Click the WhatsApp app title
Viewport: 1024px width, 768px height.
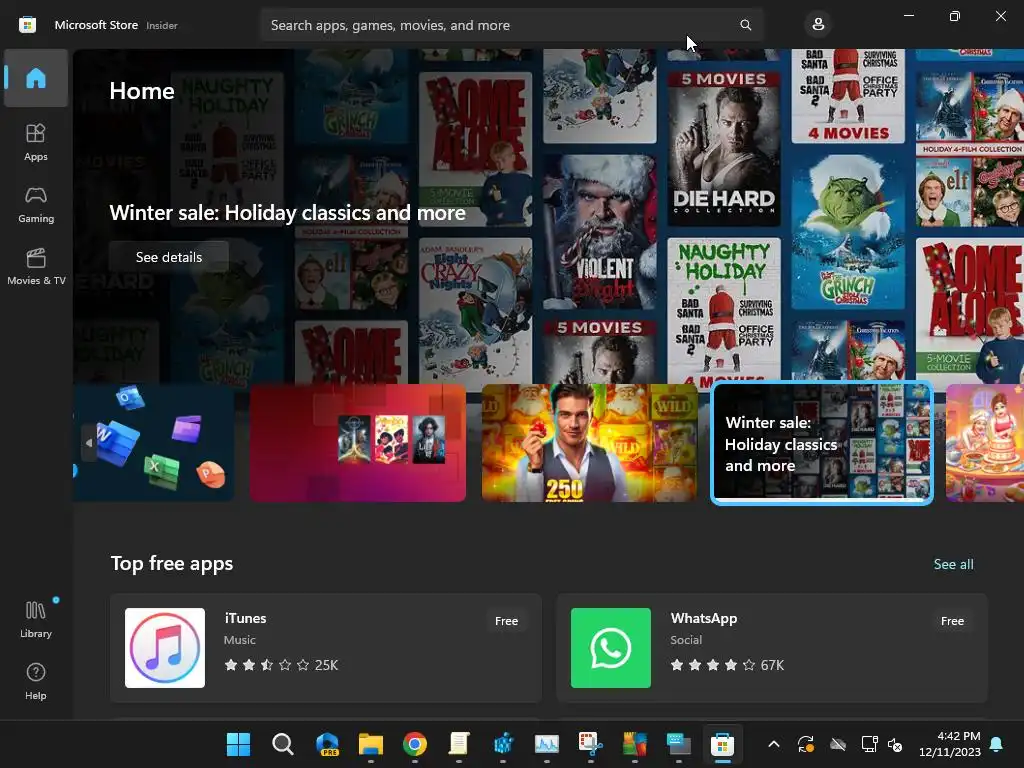(x=703, y=618)
